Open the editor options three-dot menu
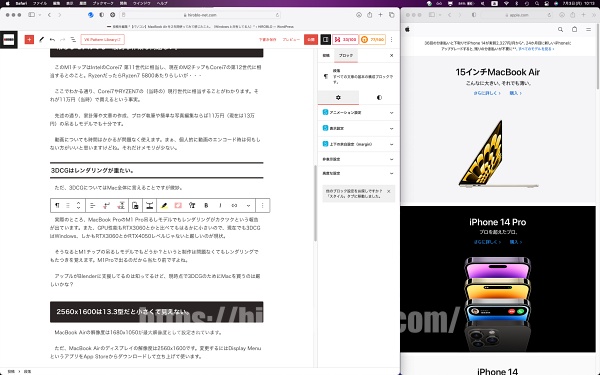 click(391, 39)
